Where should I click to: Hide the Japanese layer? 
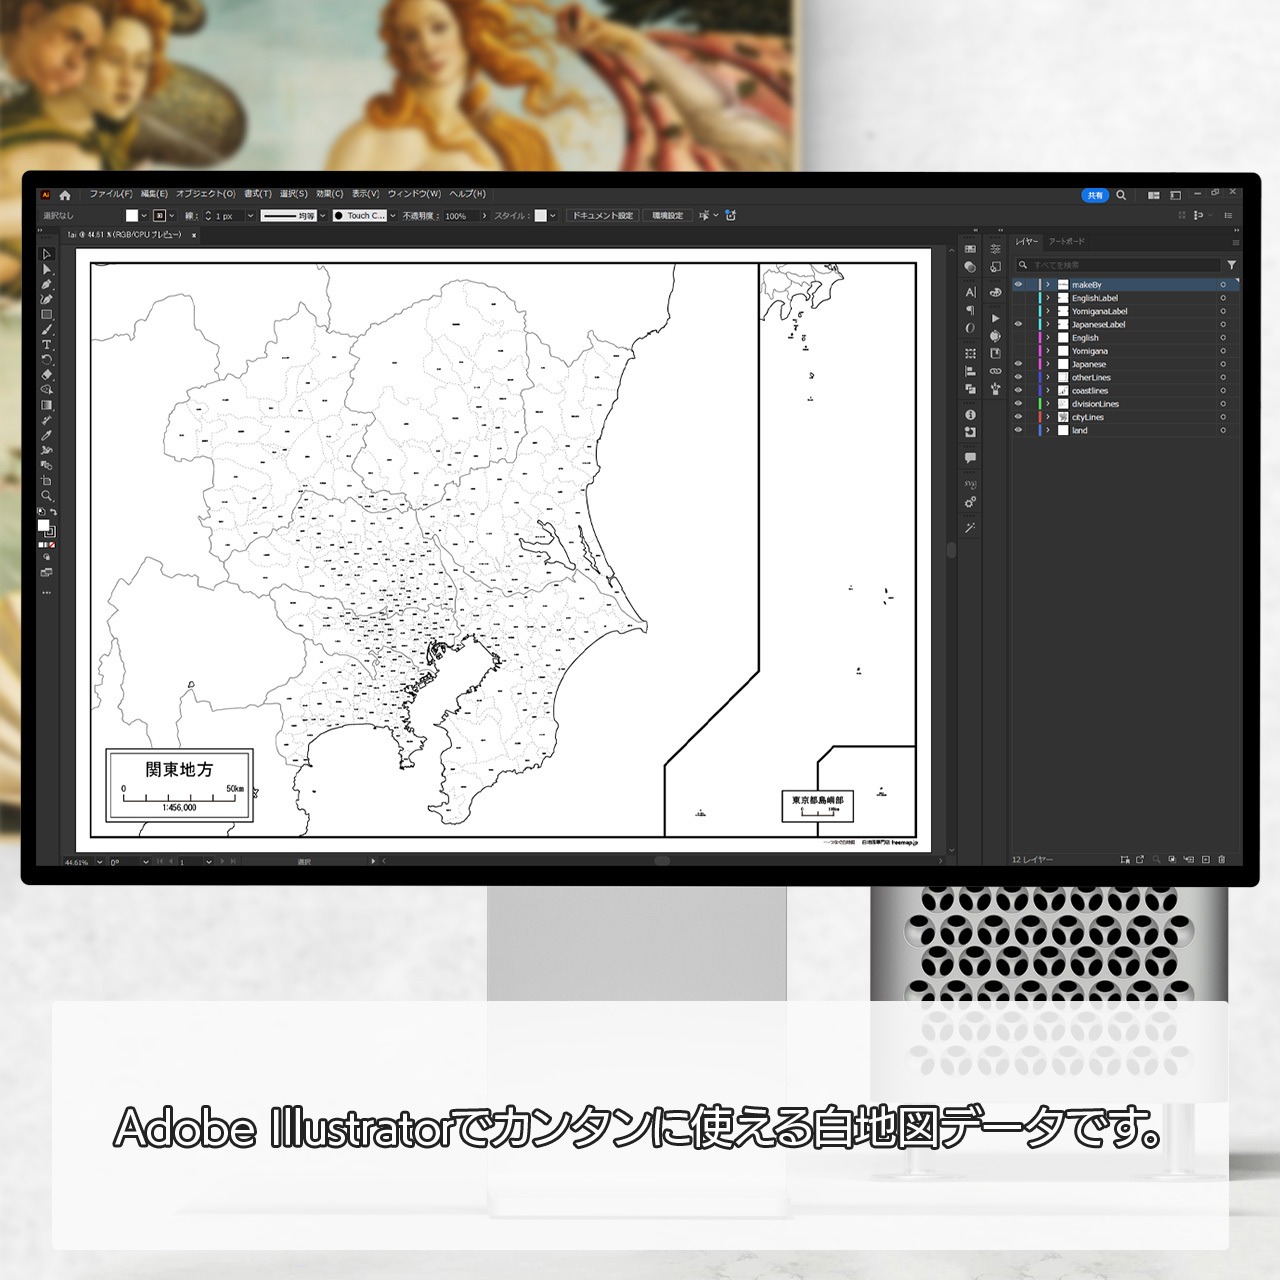pyautogui.click(x=1018, y=364)
